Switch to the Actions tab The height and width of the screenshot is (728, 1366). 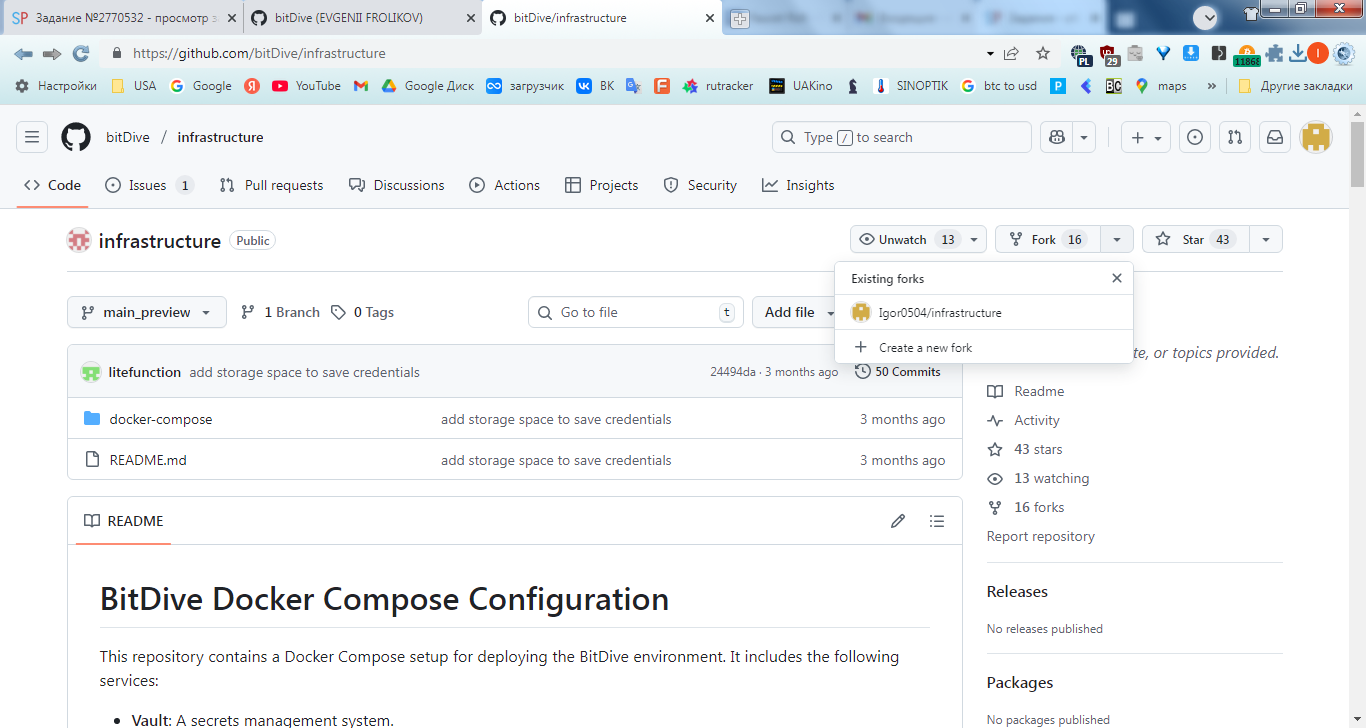505,185
